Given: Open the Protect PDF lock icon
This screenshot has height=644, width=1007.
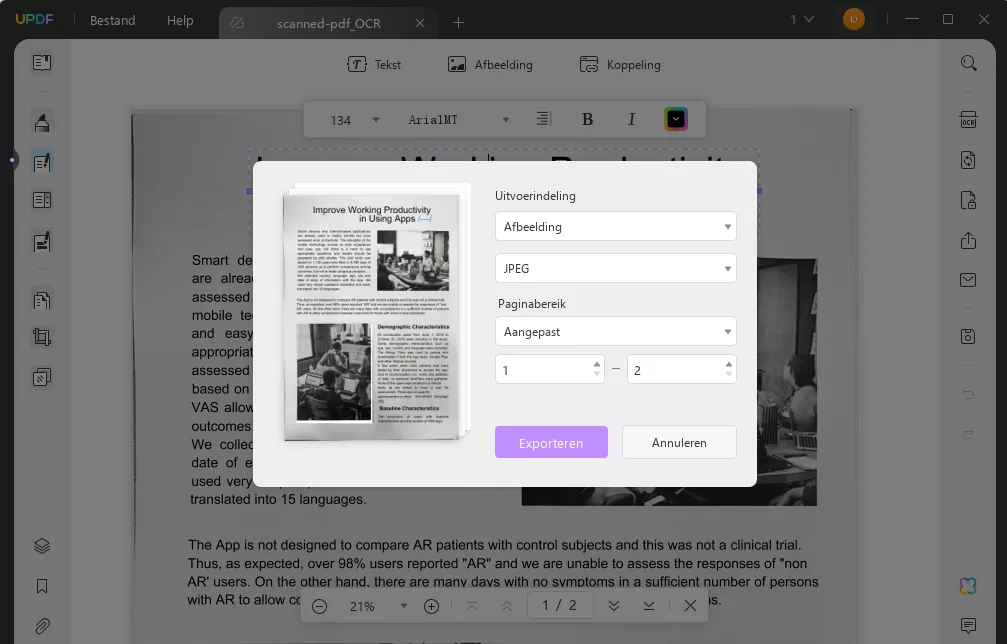Looking at the screenshot, I should pos(968,200).
